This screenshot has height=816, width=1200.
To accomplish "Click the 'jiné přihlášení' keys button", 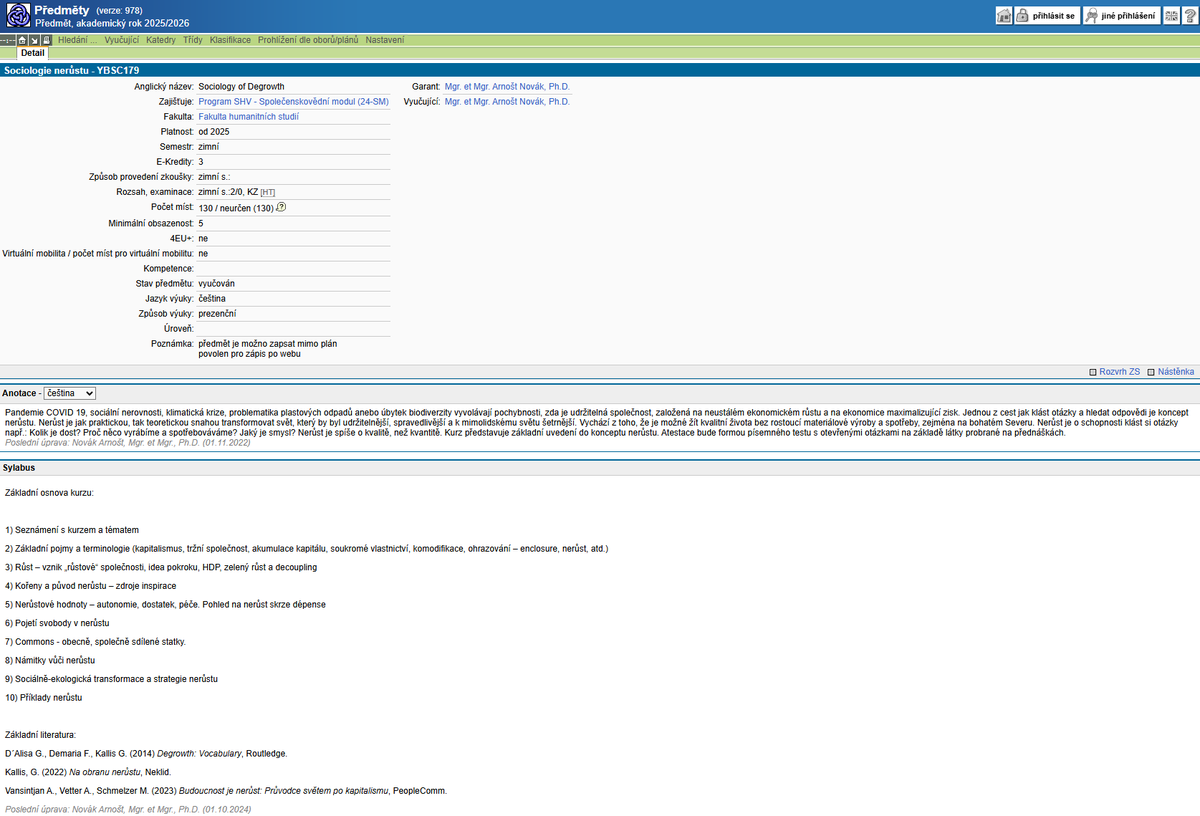I will click(1121, 16).
